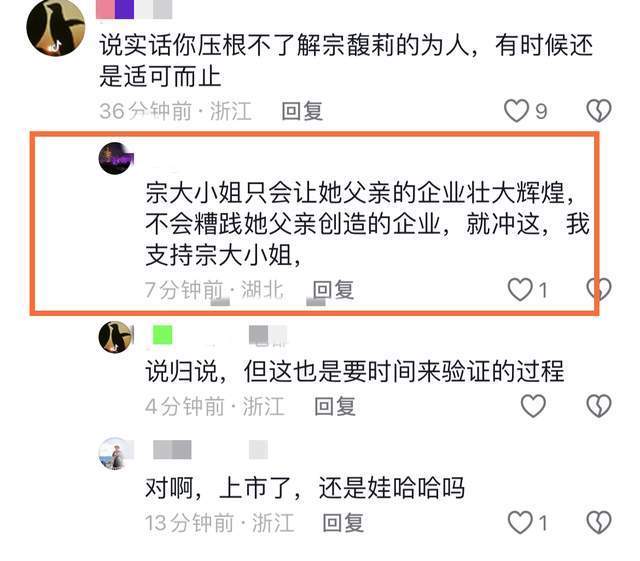
Task: Open the username above 对啊，上市了 comment
Action: (x=211, y=450)
